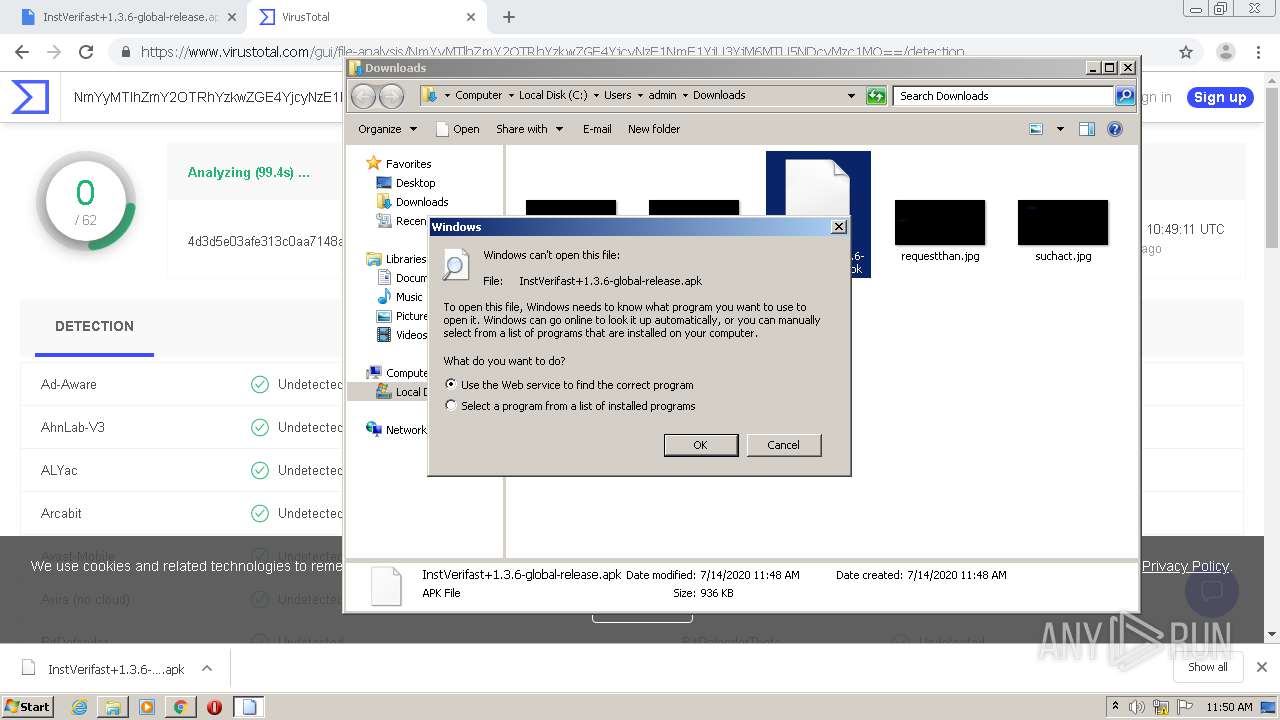Select the highlighted APK file icon
This screenshot has height=720, width=1280.
tap(818, 214)
